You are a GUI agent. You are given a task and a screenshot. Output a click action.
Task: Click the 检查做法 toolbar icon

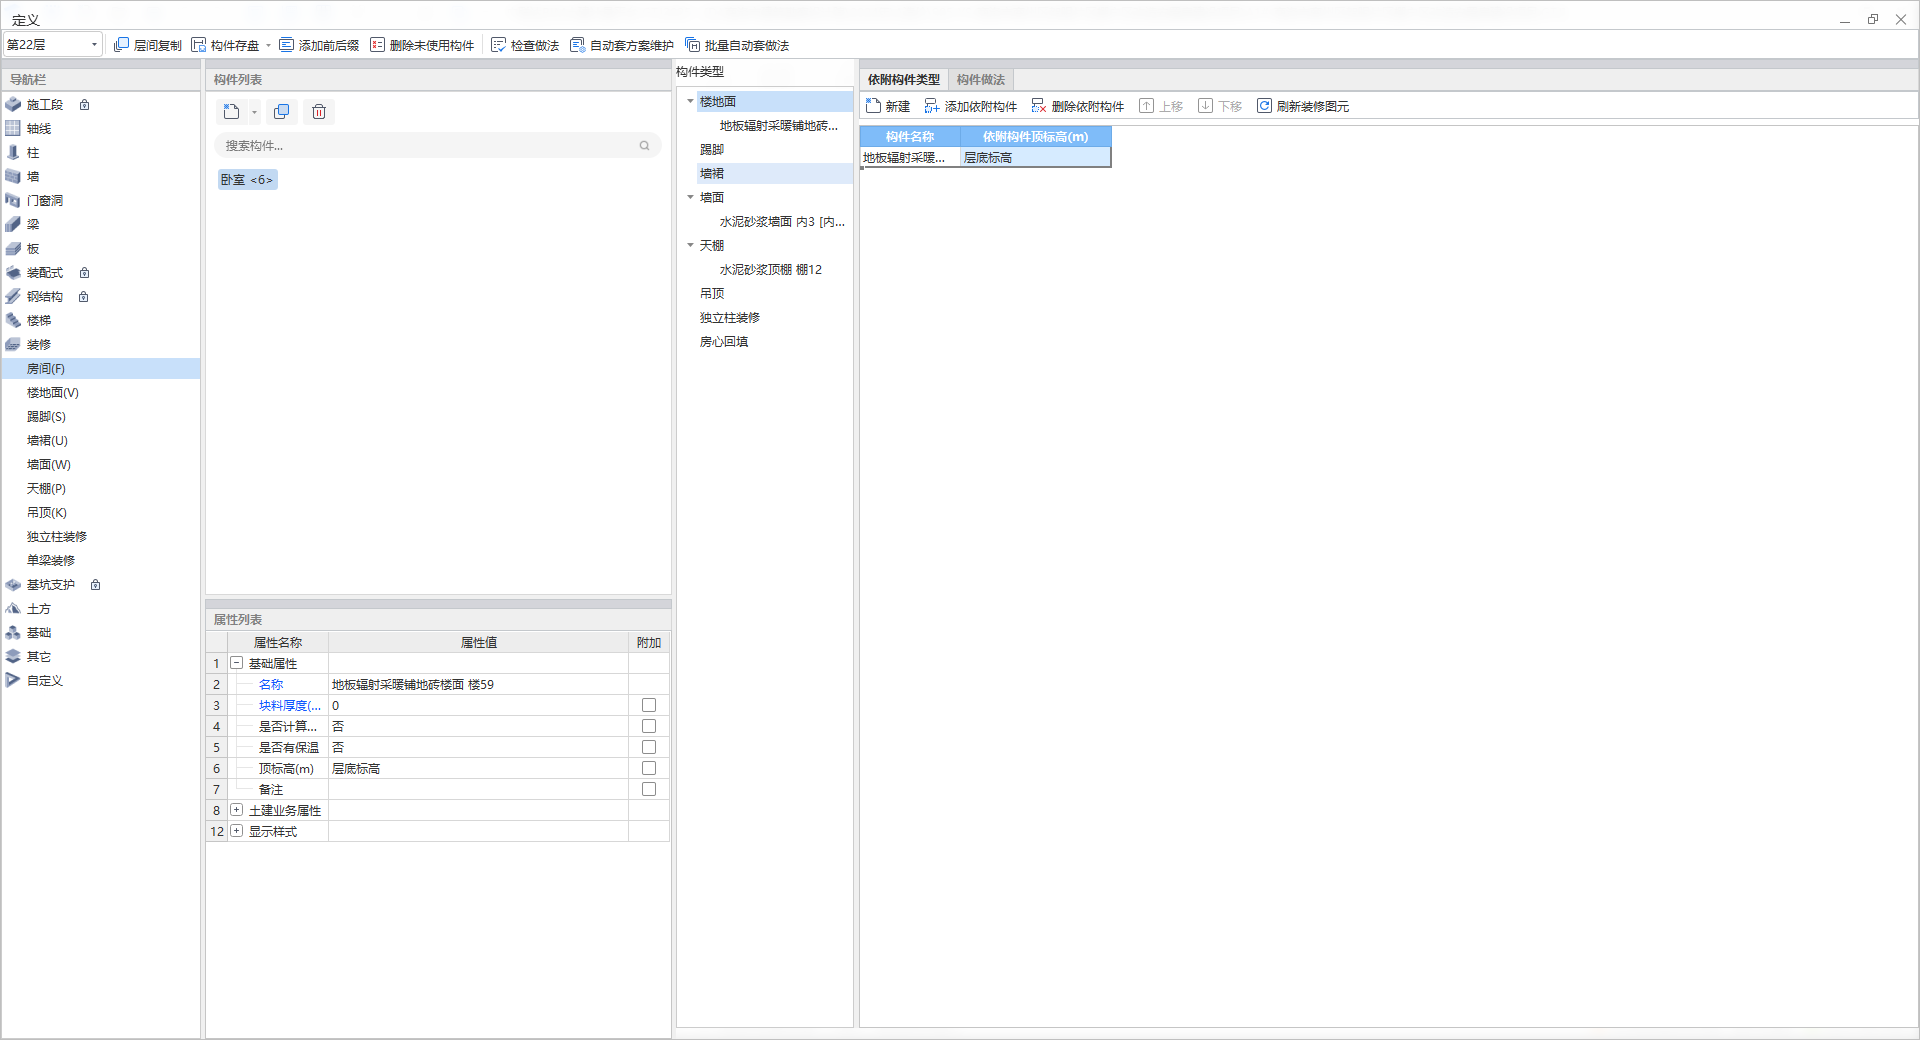[x=498, y=45]
